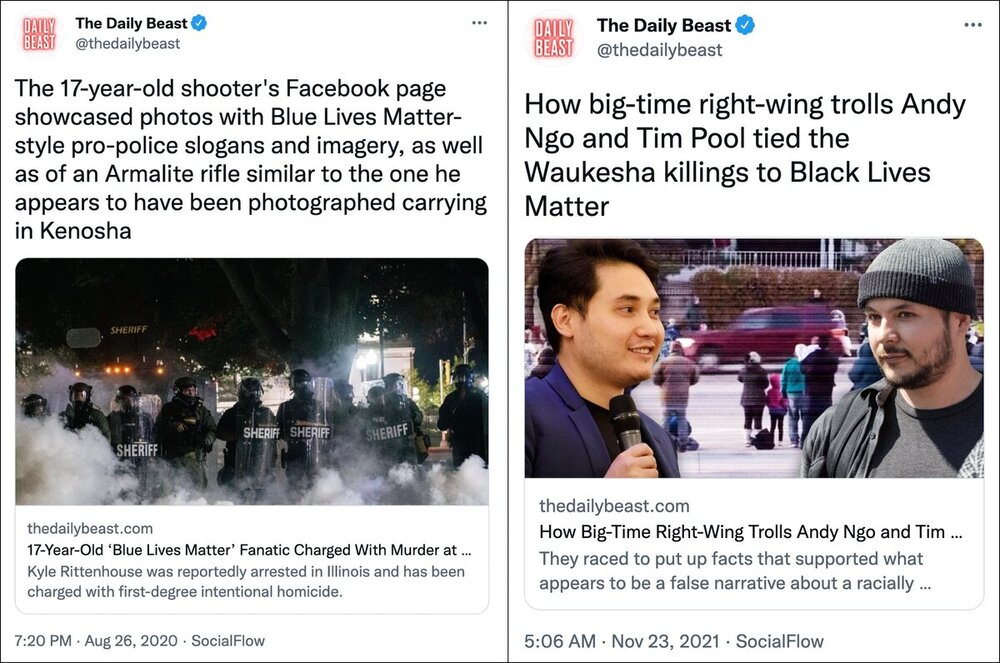Click SocialFlow source on right tweet
1000x663 pixels.
(x=779, y=641)
